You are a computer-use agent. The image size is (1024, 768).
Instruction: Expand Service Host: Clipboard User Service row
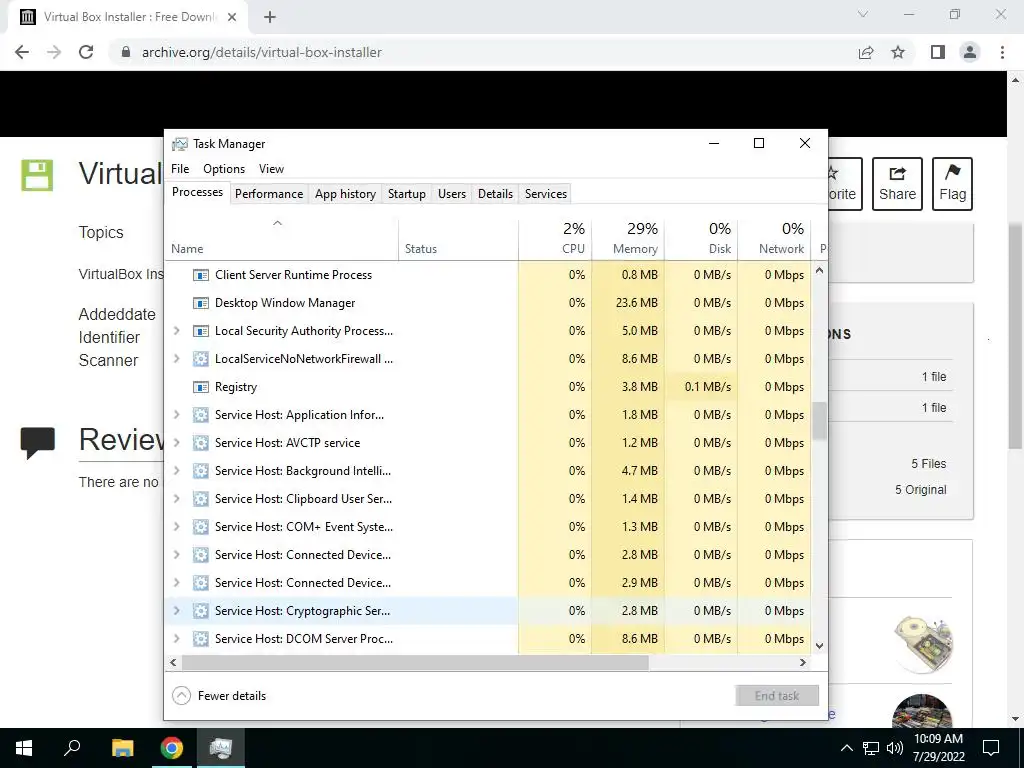176,499
